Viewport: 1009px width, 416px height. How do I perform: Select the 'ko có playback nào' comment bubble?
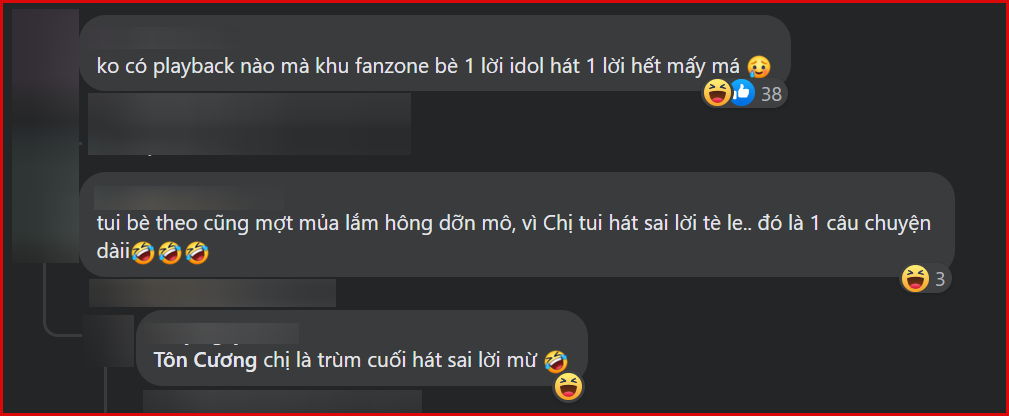[434, 53]
